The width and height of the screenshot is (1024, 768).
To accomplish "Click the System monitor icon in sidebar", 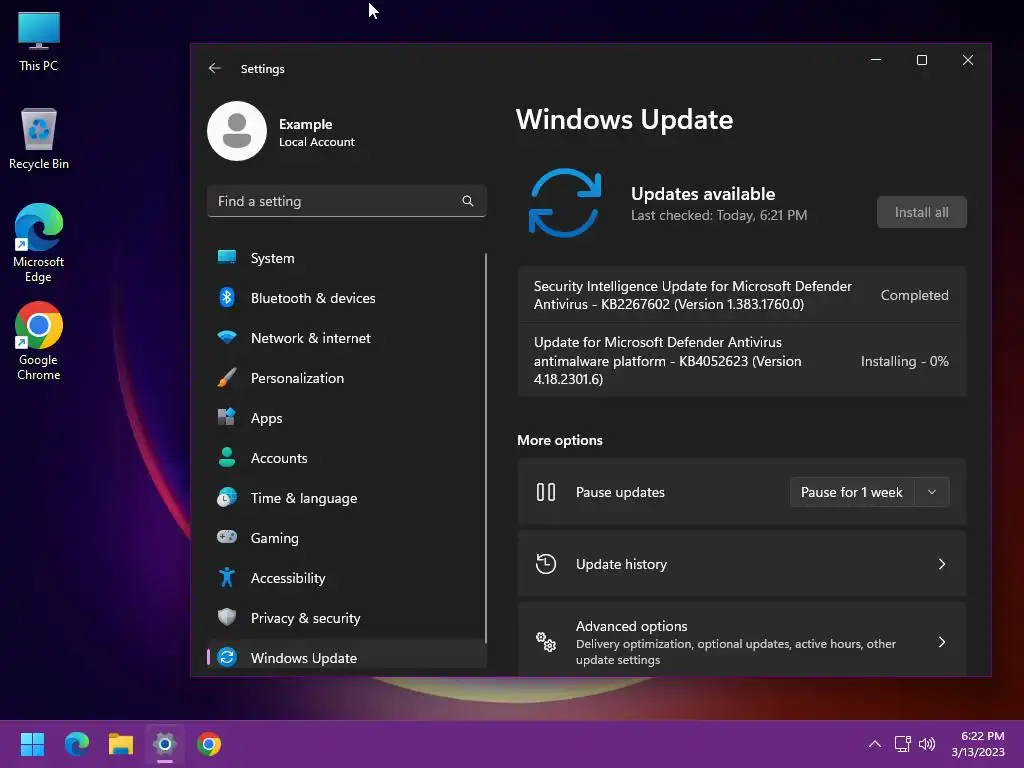I will [x=227, y=257].
